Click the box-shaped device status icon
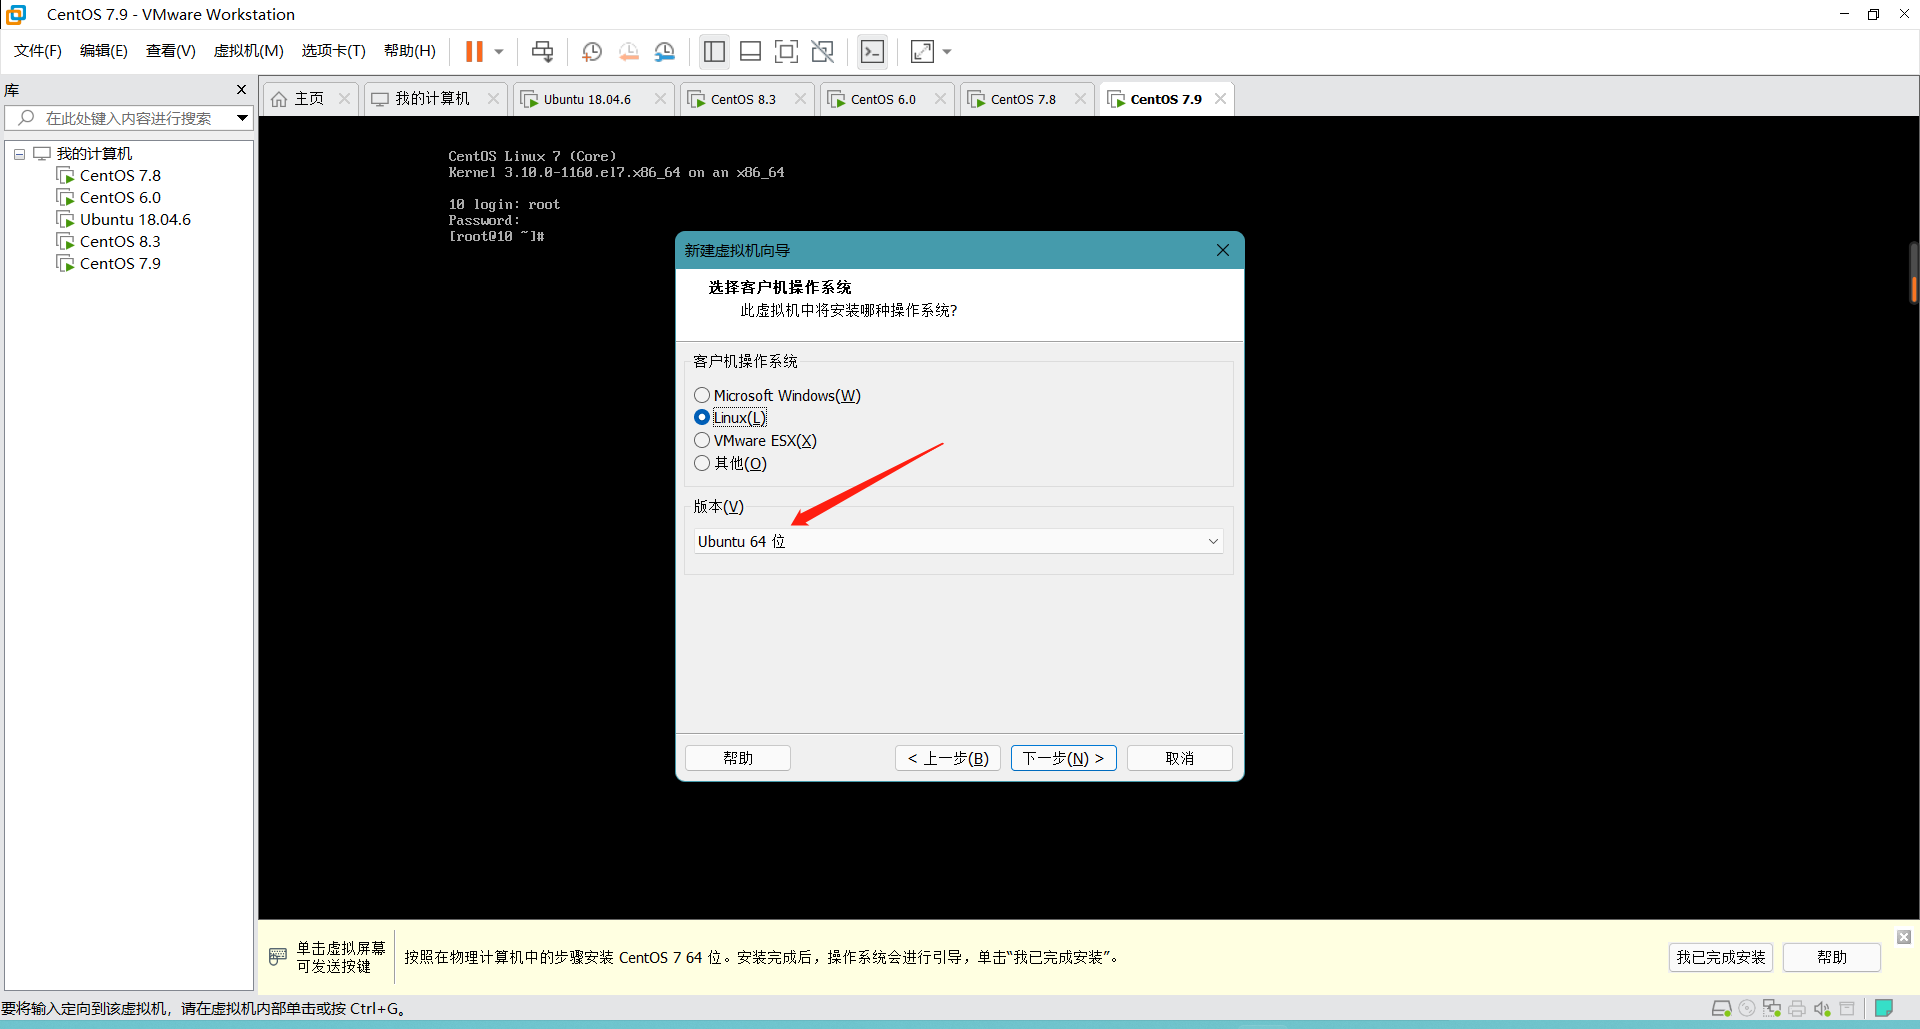The height and width of the screenshot is (1029, 1920). tap(1847, 1008)
